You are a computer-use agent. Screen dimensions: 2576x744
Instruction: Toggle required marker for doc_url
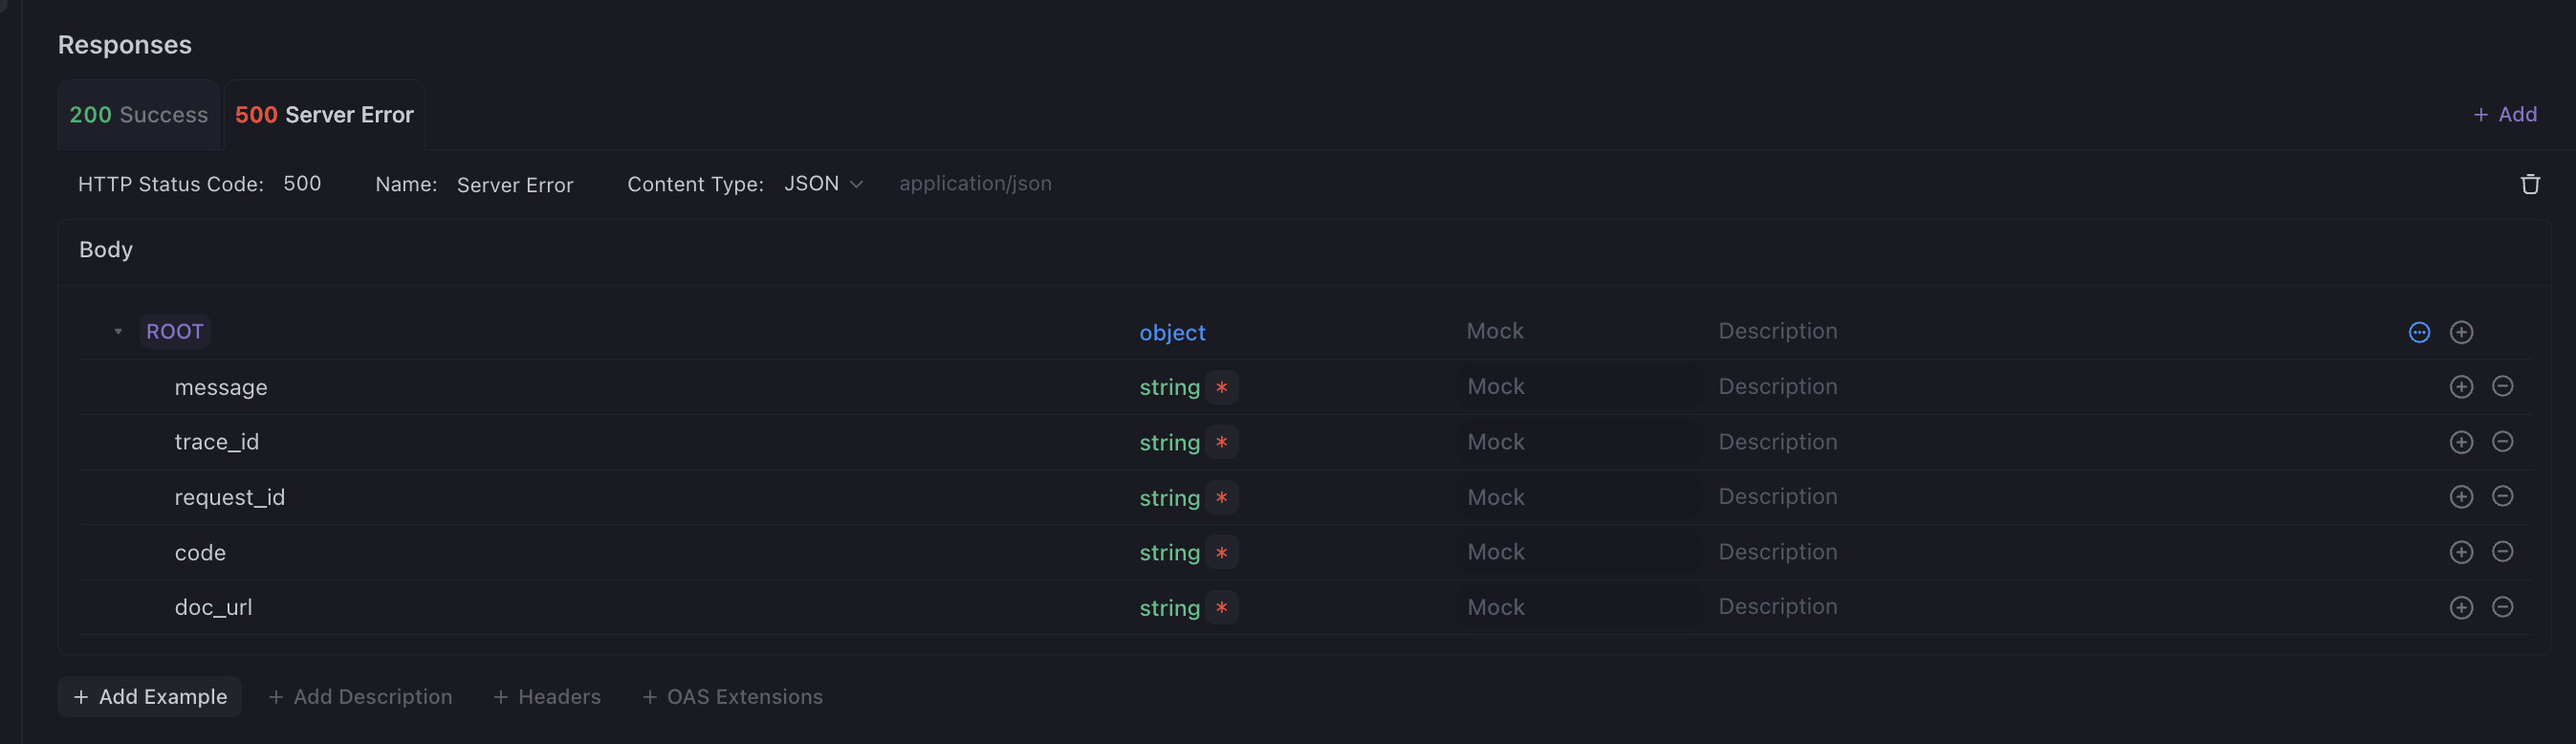coord(1221,607)
